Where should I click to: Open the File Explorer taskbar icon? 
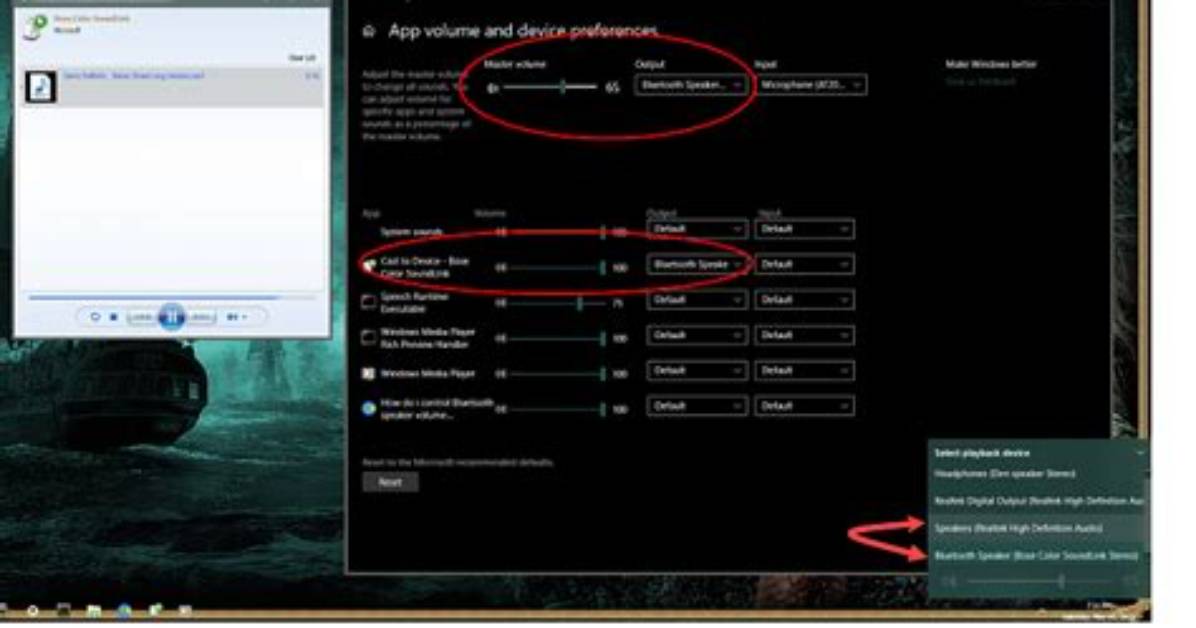(94, 610)
